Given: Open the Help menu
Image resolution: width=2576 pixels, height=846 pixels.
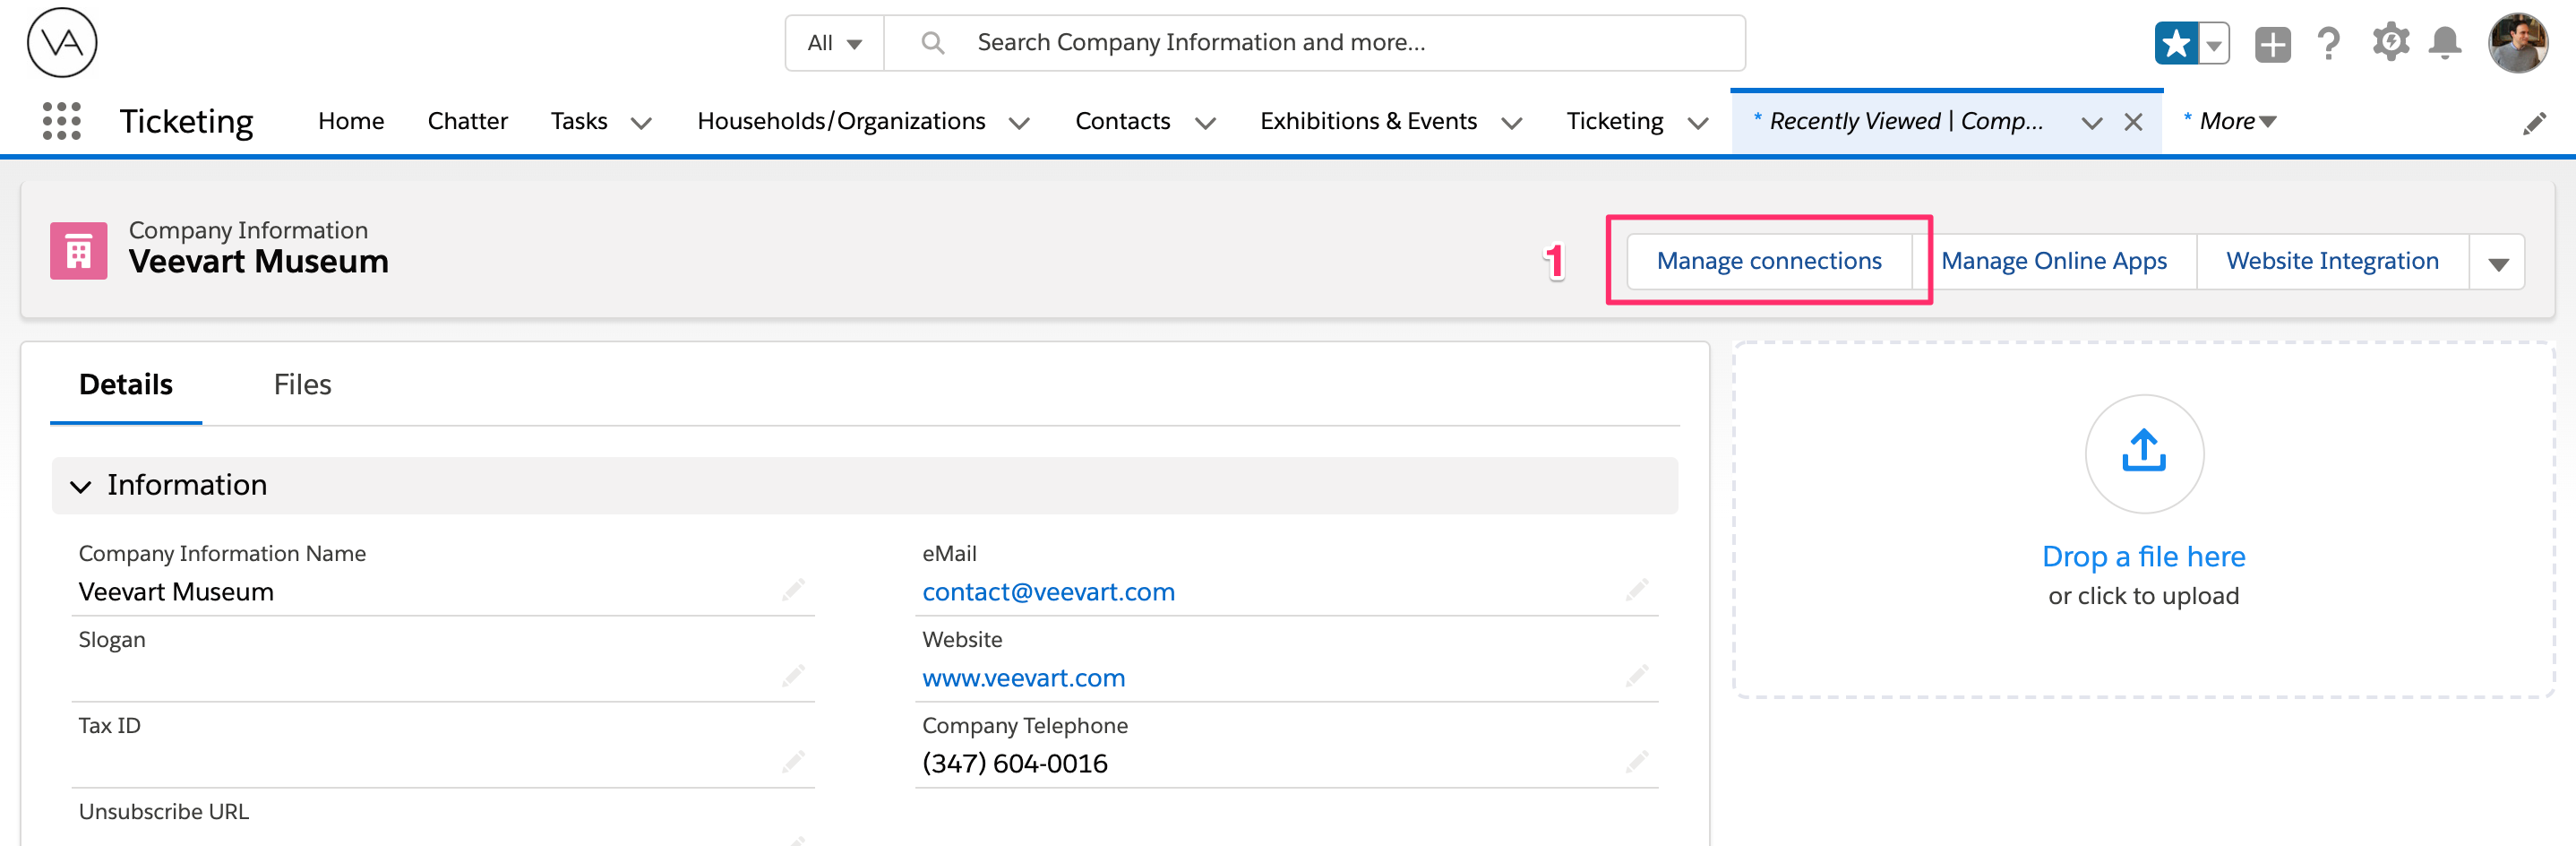Looking at the screenshot, I should click(x=2329, y=42).
